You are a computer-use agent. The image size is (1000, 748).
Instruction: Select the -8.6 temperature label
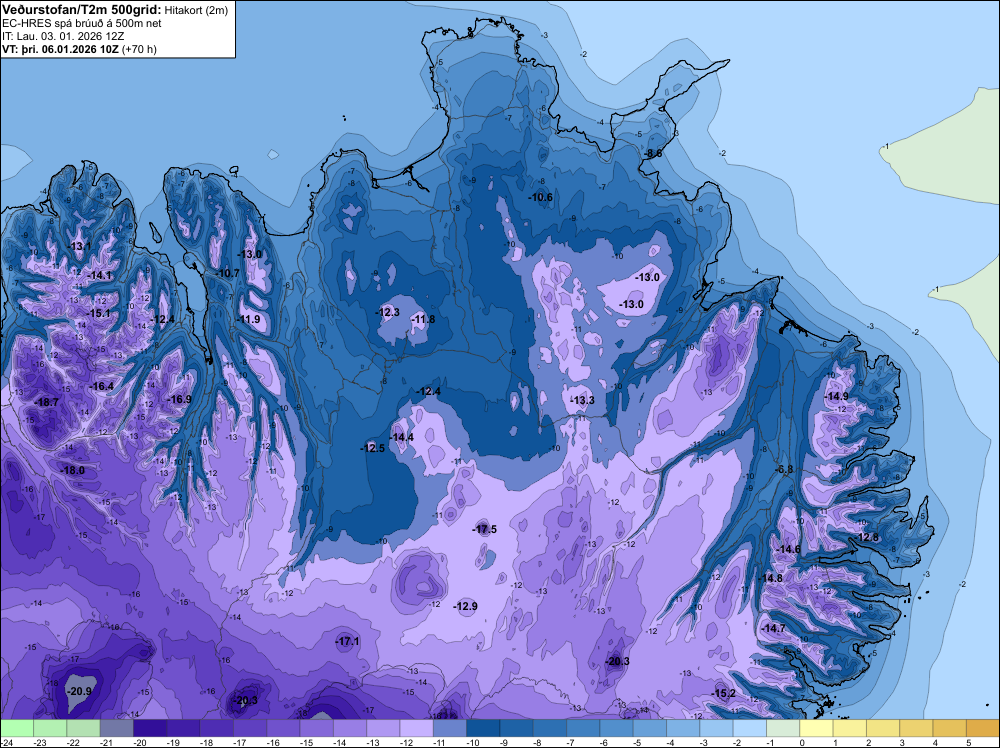pos(652,153)
